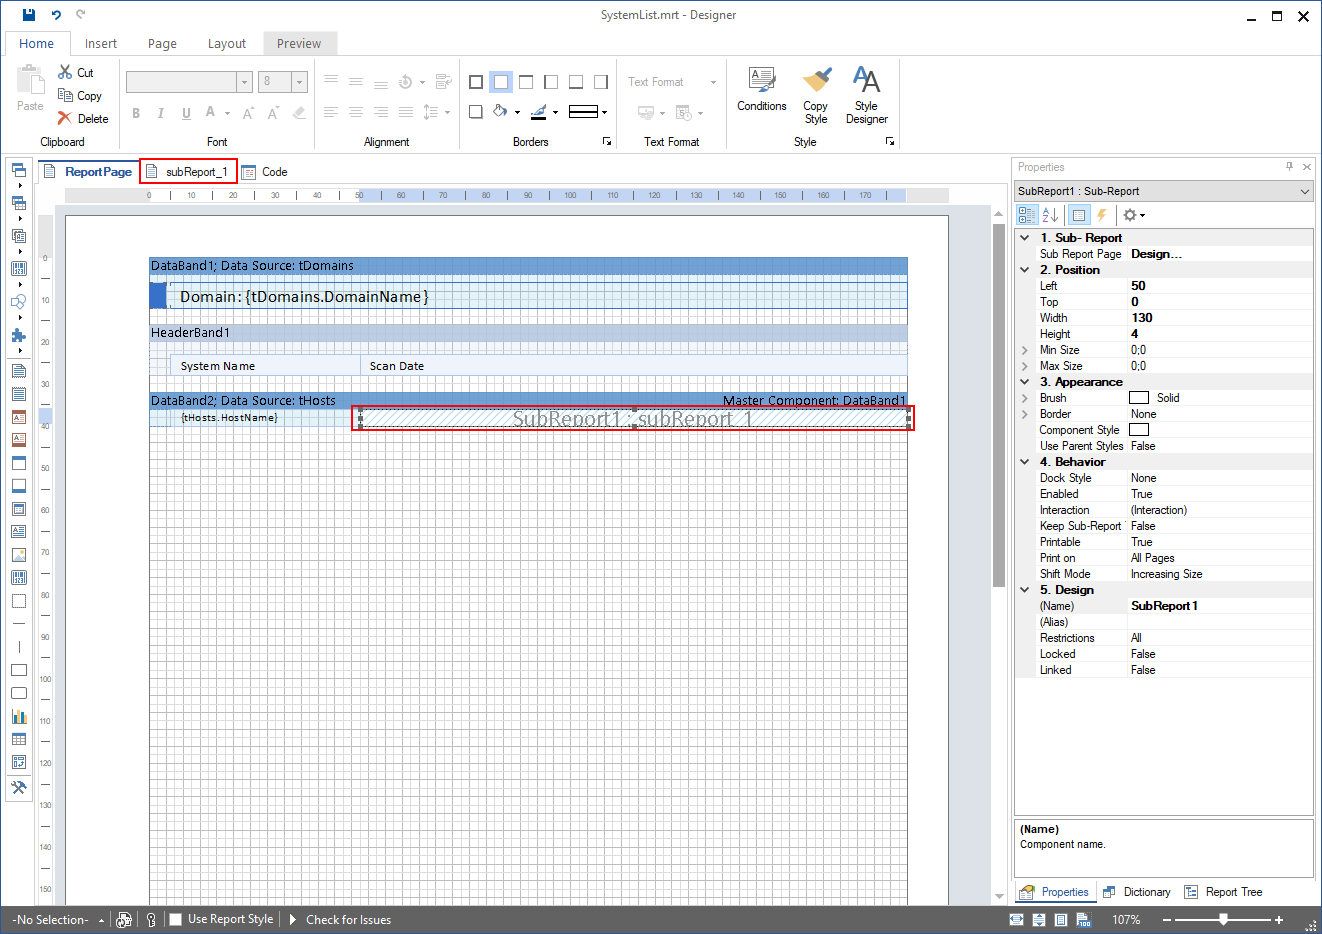Open the properties gear settings dropdown
Image resolution: width=1322 pixels, height=934 pixels.
click(x=1133, y=215)
